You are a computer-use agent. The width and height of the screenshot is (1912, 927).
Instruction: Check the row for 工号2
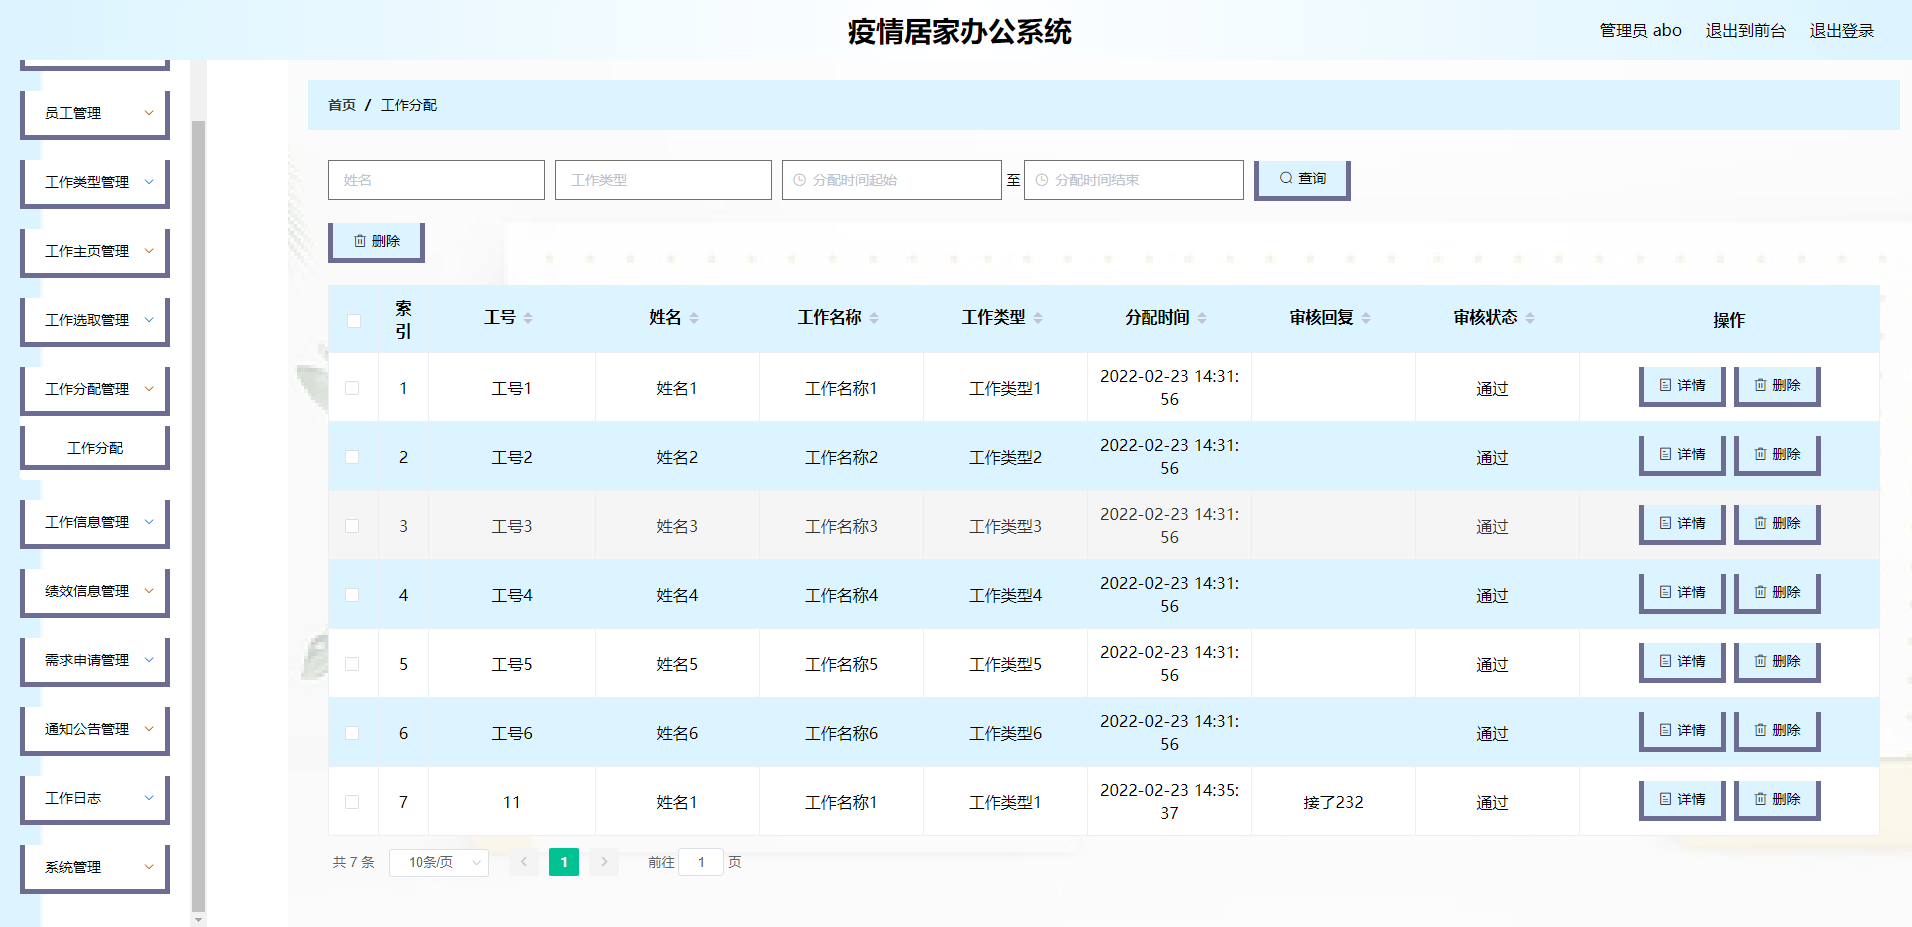click(x=352, y=457)
